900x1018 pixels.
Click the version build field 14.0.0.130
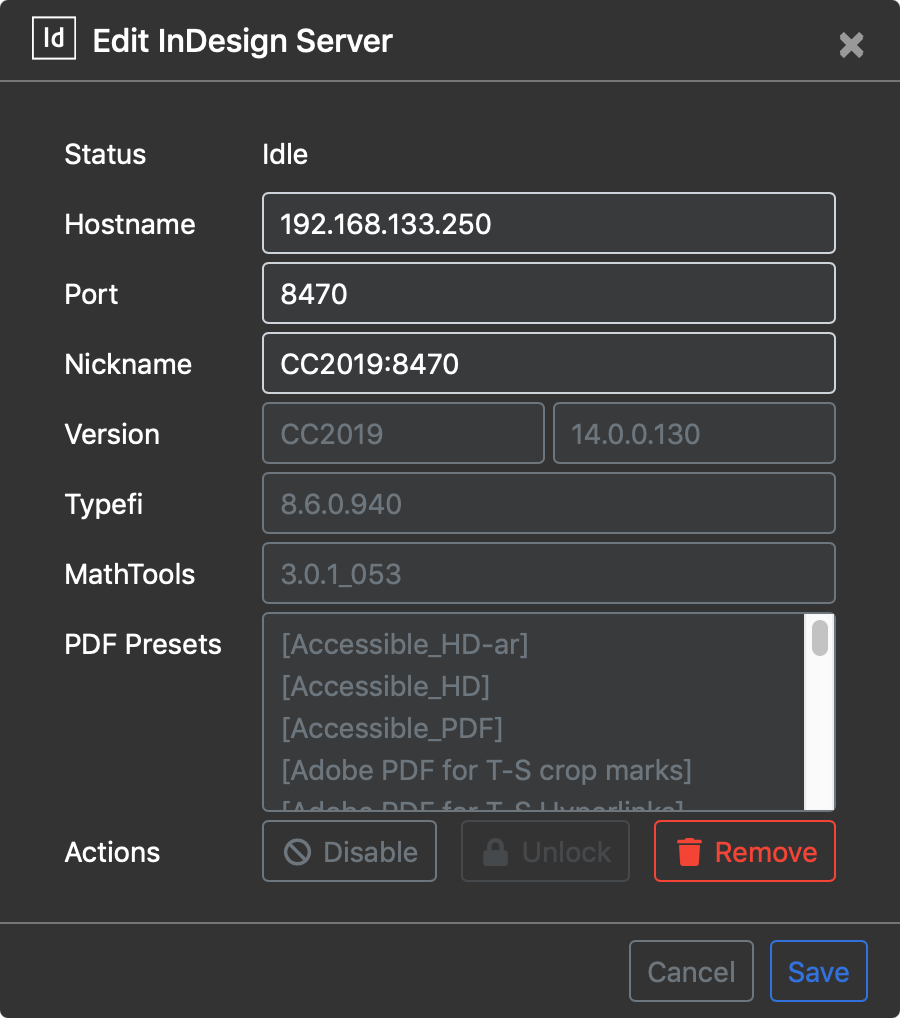click(694, 434)
